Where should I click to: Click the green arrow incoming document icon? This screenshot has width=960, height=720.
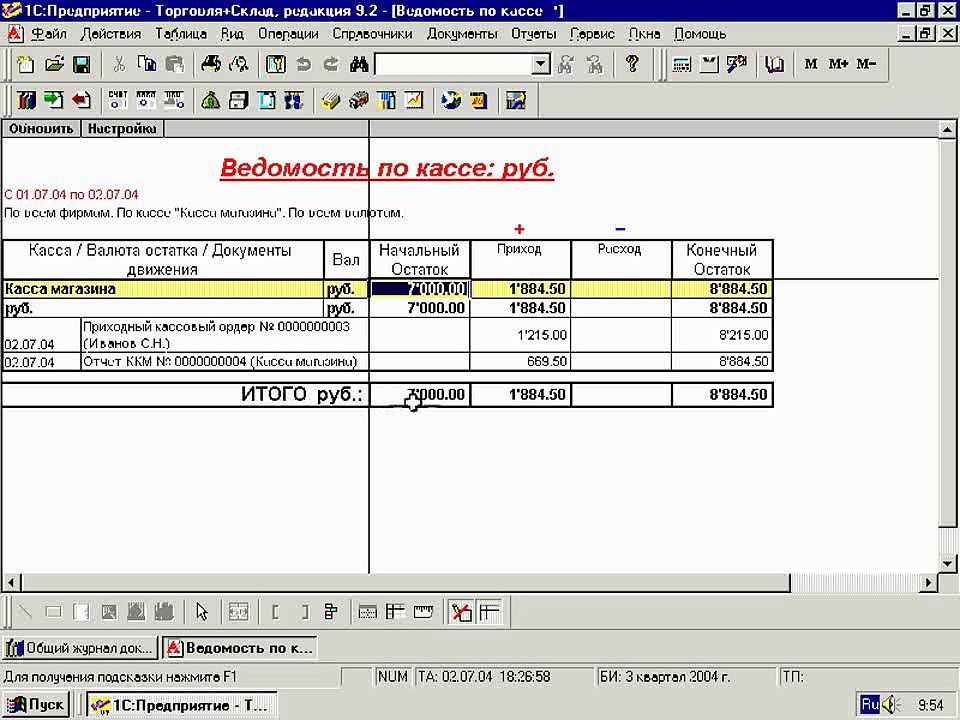pyautogui.click(x=54, y=100)
